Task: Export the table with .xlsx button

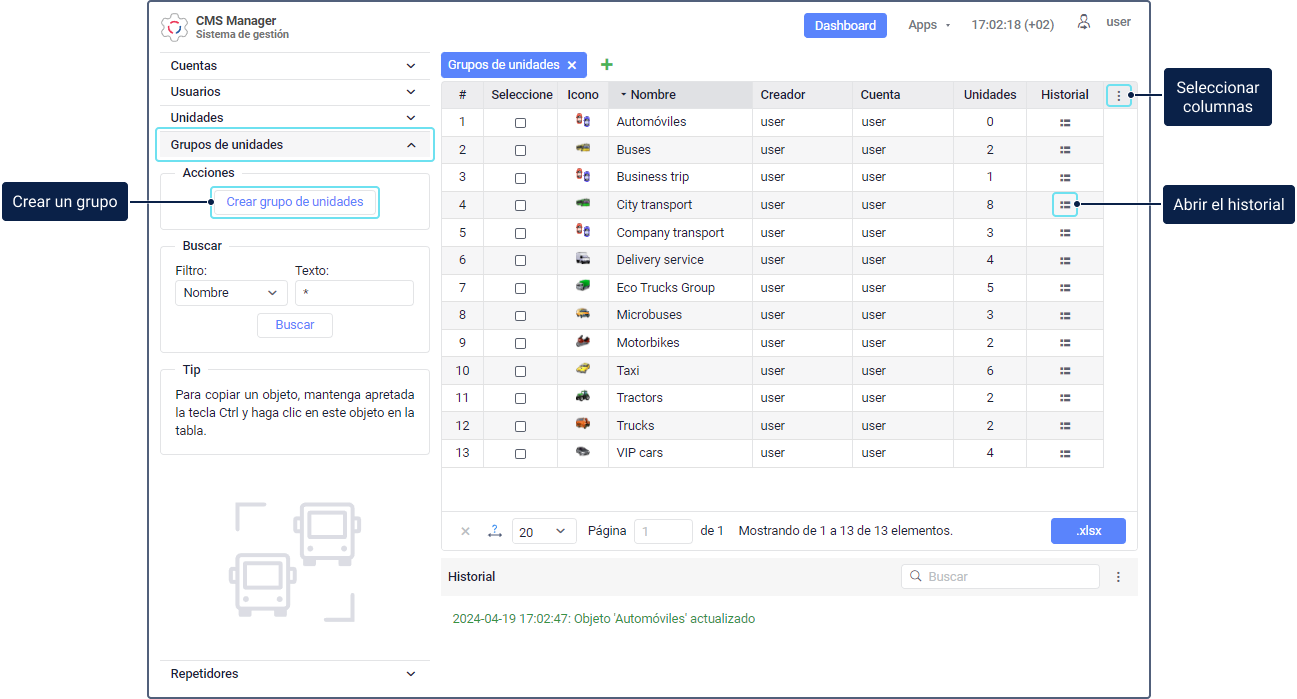Action: tap(1088, 531)
